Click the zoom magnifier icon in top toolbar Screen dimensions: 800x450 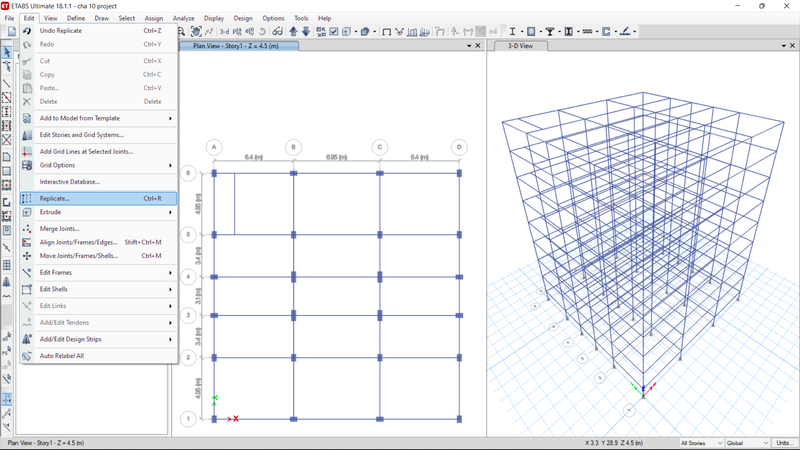[x=181, y=32]
